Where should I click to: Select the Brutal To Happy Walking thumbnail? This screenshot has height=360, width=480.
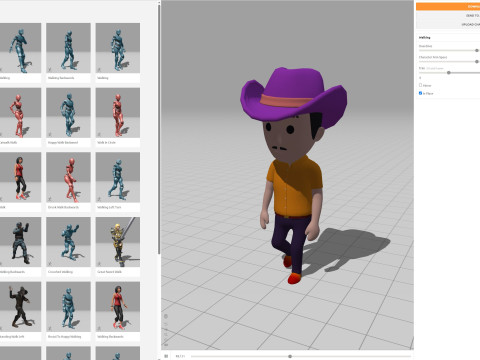coord(68,307)
